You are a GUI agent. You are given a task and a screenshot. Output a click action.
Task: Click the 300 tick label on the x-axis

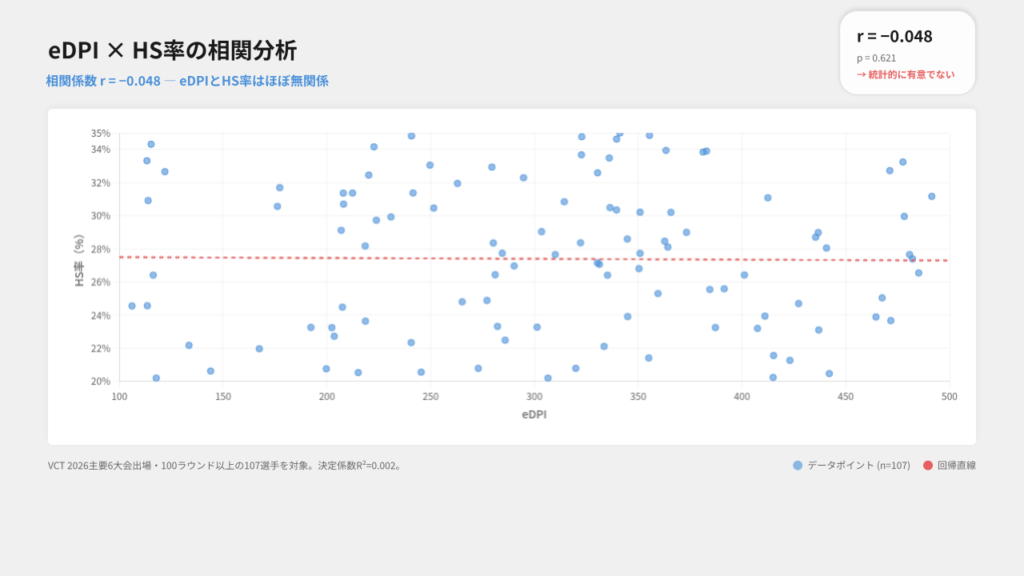[534, 397]
